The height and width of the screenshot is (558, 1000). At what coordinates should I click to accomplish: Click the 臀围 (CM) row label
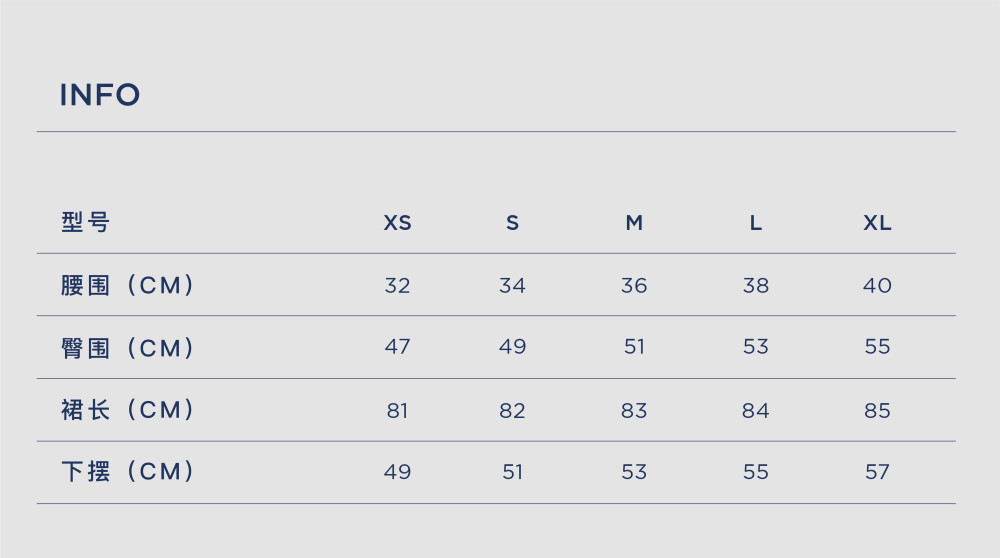click(x=128, y=348)
